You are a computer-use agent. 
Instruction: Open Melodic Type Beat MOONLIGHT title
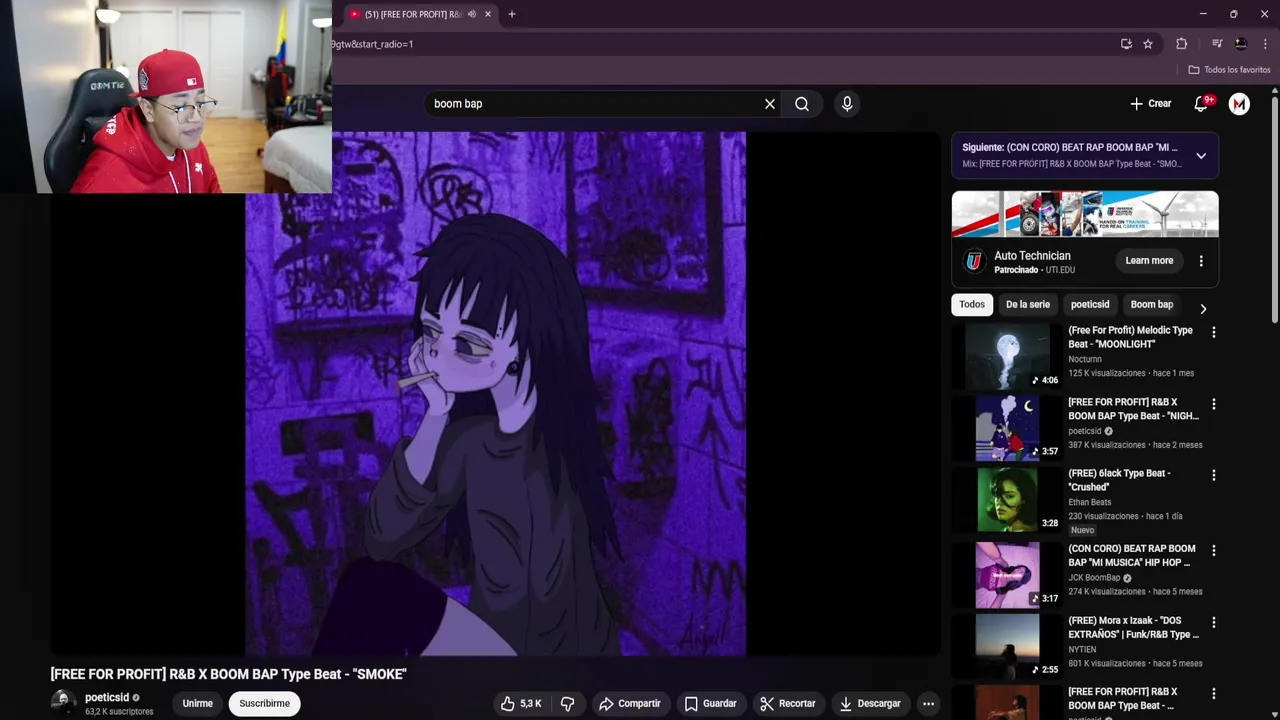tap(1130, 337)
